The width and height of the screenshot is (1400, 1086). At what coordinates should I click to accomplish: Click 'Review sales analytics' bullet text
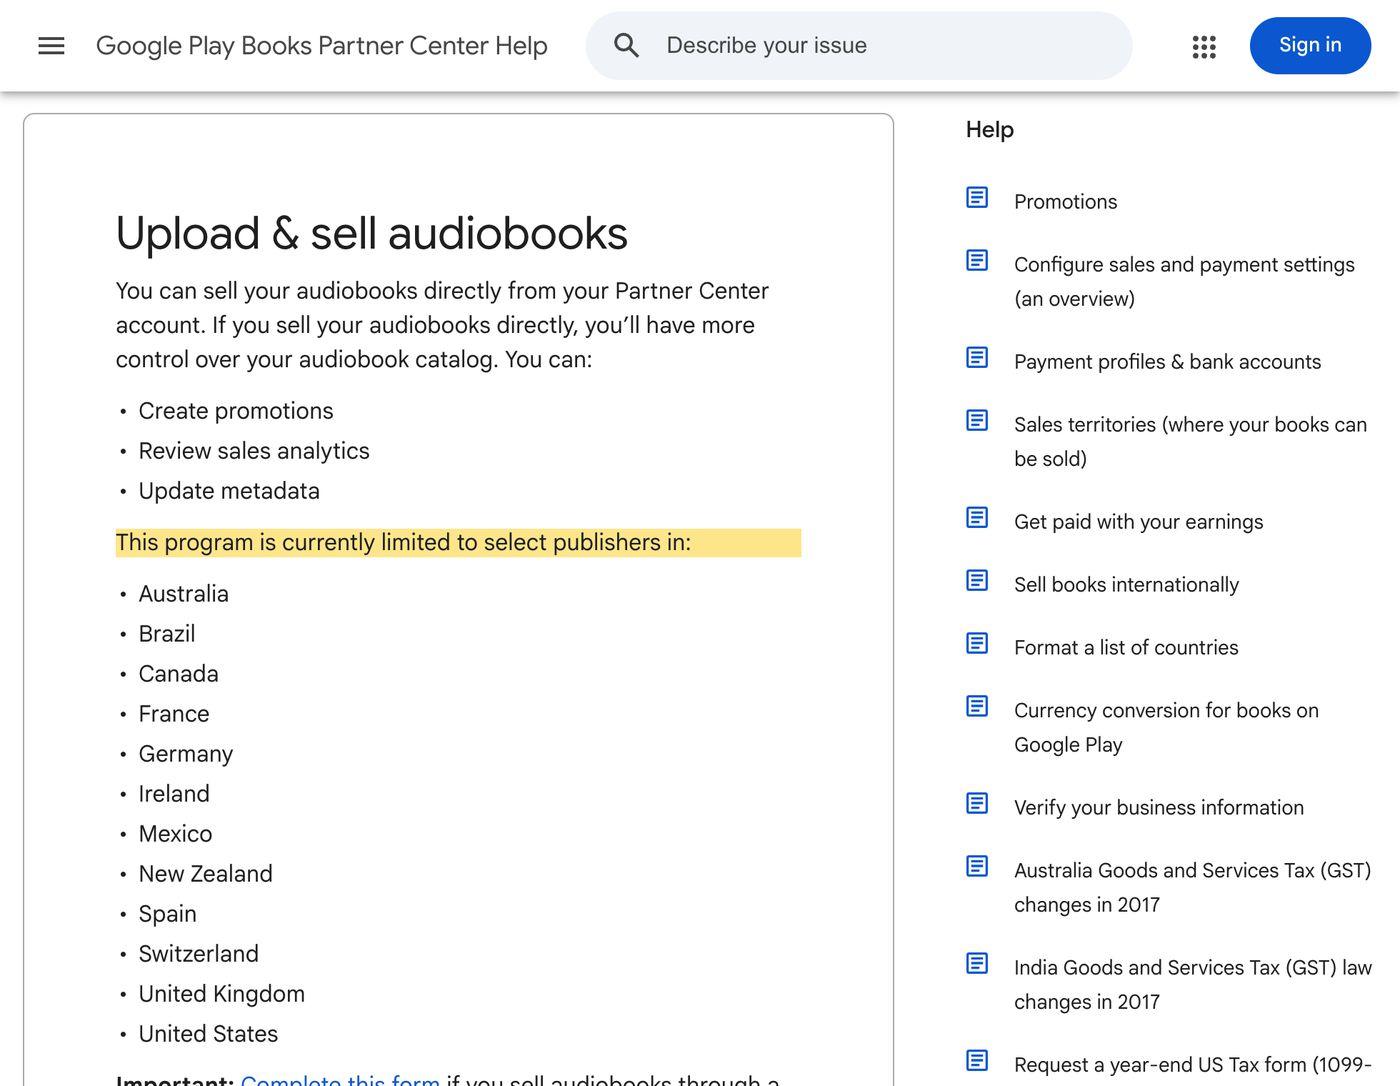click(254, 451)
